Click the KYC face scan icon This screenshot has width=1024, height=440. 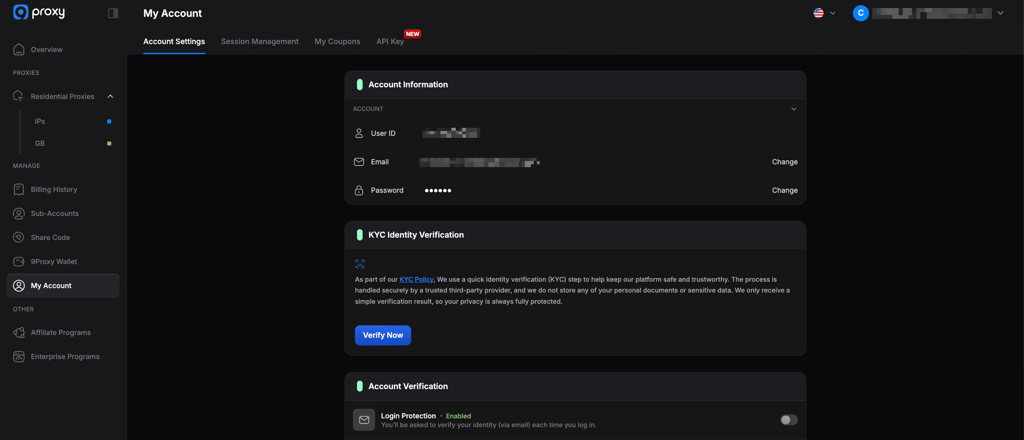(360, 264)
